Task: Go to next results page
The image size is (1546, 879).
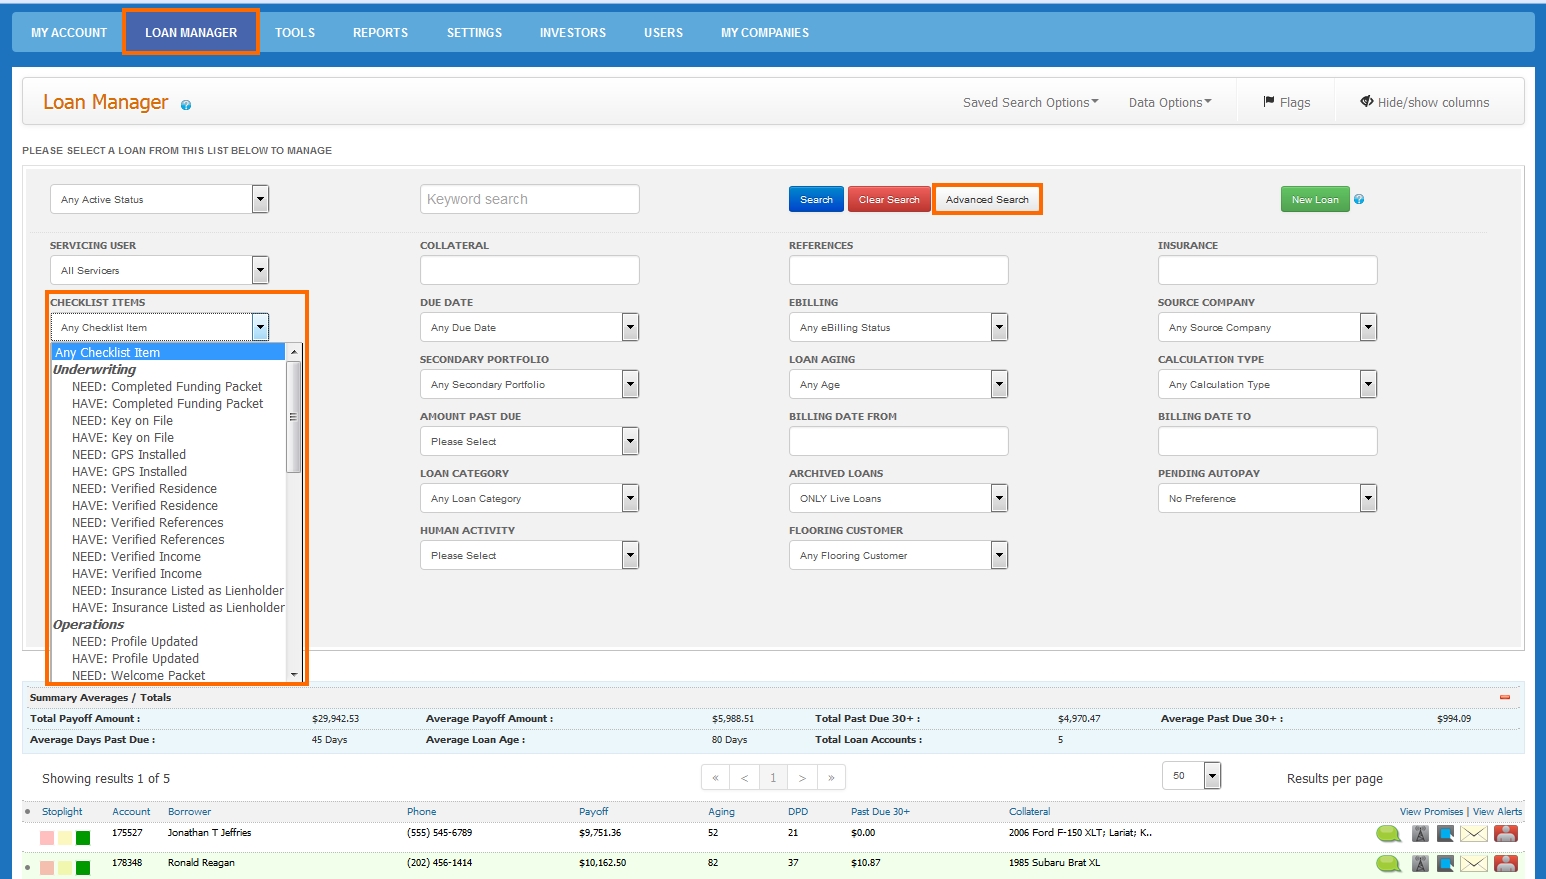Action: pos(802,778)
